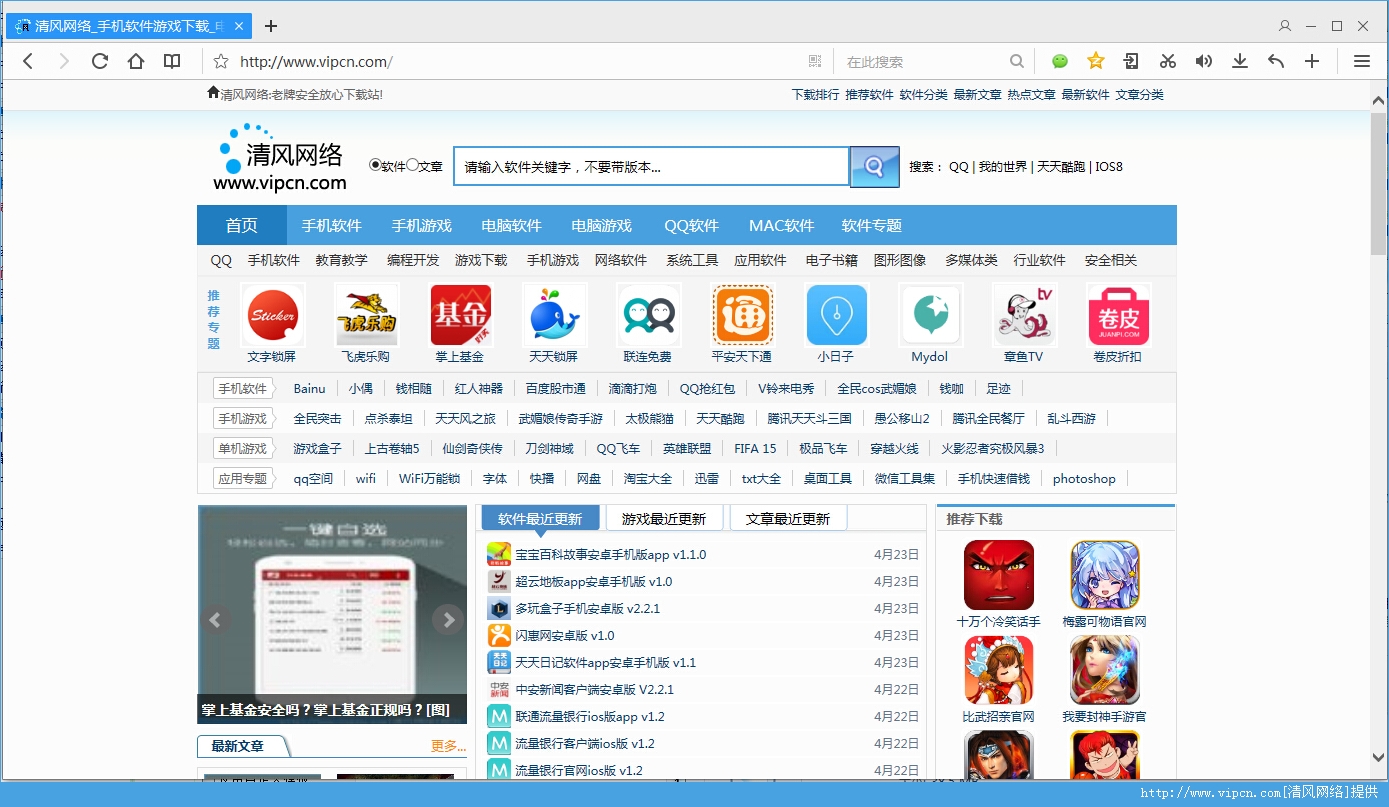Mute sound with the speaker icon
1389x807 pixels.
pyautogui.click(x=1204, y=61)
